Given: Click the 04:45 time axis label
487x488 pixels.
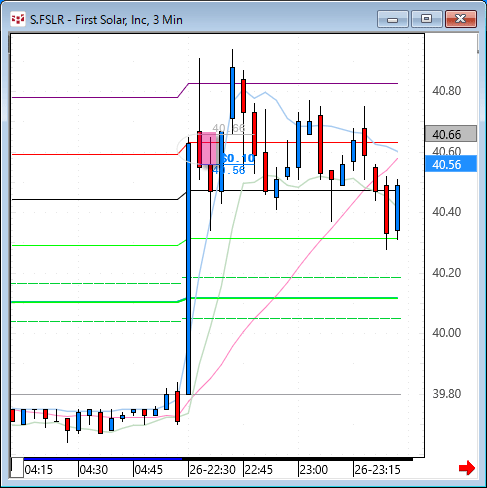Looking at the screenshot, I should (149, 470).
